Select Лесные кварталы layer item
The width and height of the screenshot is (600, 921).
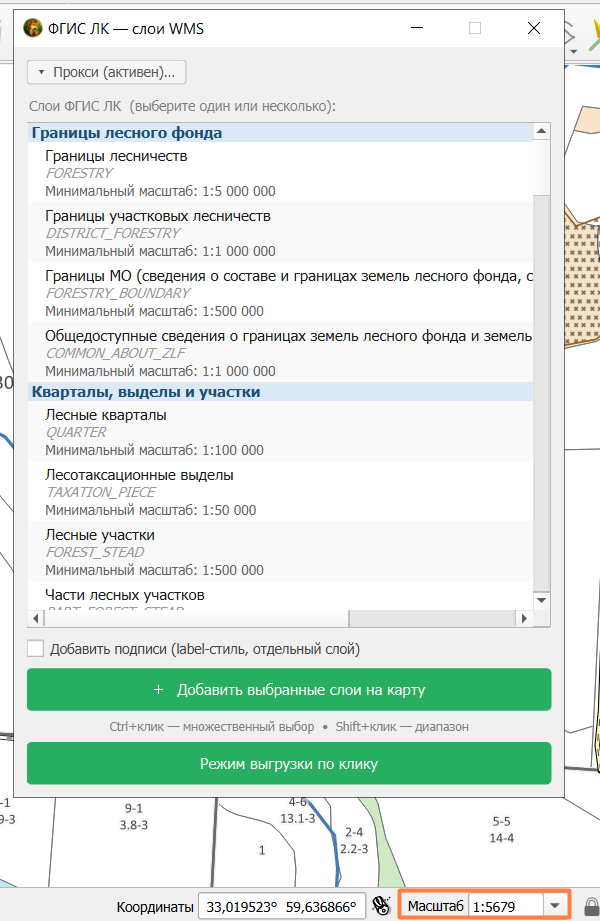(280, 432)
